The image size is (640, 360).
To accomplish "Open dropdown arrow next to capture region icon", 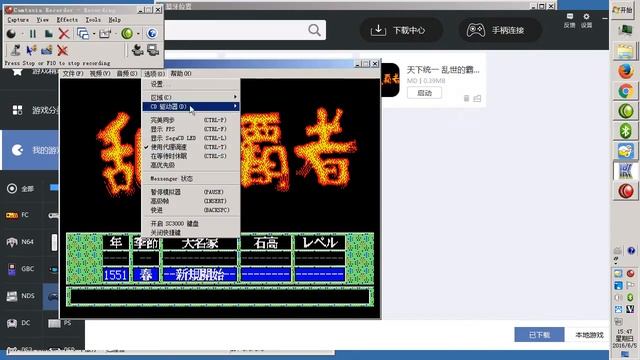I will click(94, 33).
